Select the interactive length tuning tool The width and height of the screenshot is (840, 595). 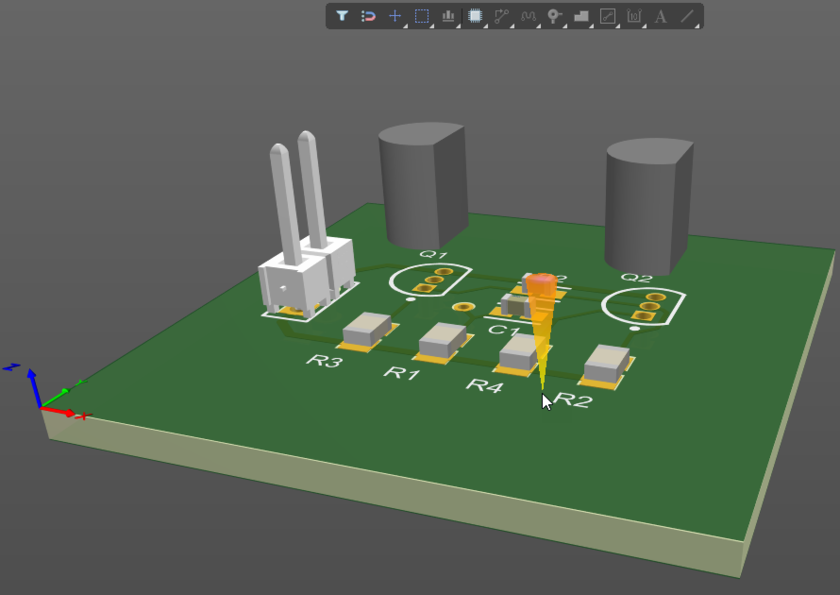tap(530, 15)
